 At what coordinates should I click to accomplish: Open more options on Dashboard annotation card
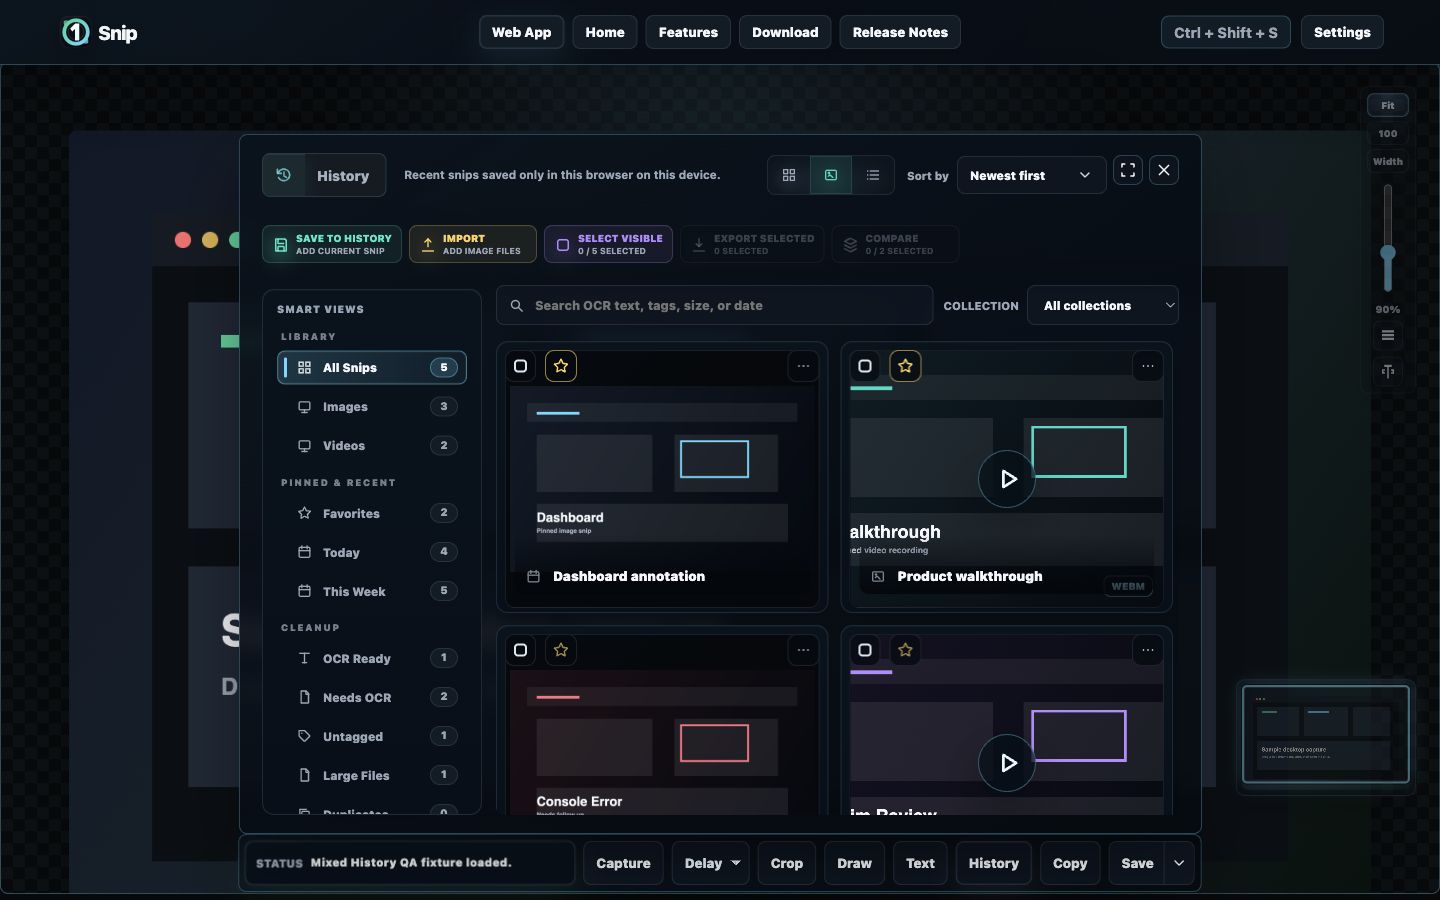pos(803,366)
